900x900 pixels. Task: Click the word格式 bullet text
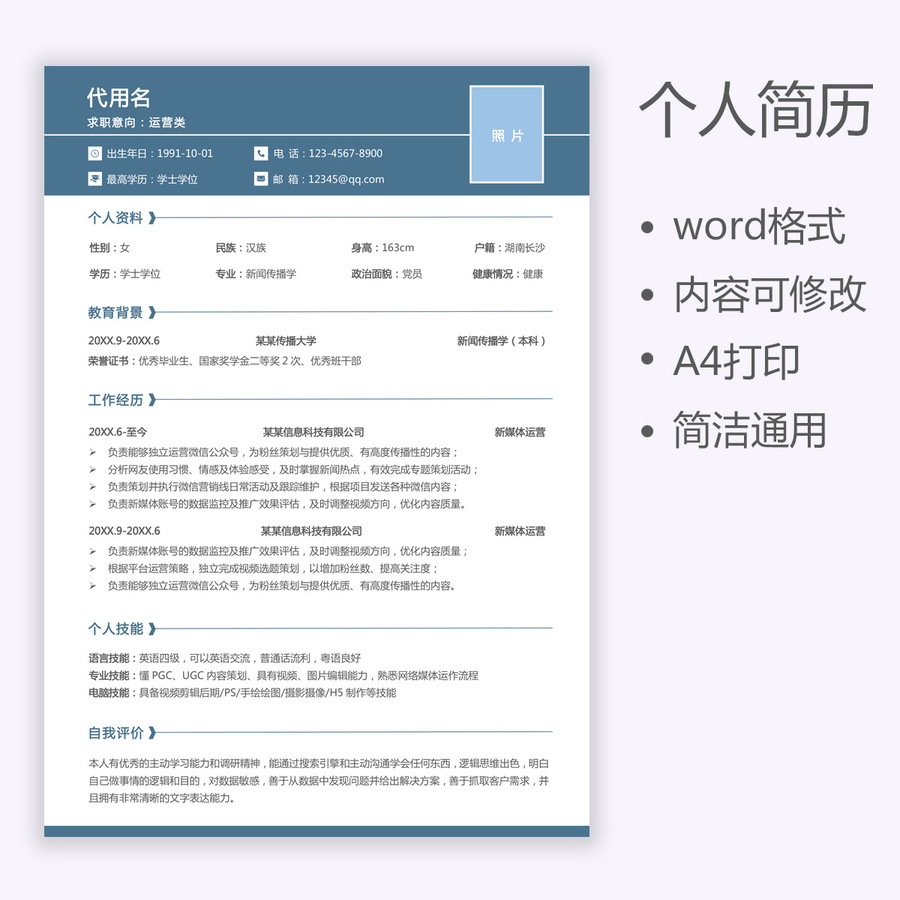coord(759,226)
